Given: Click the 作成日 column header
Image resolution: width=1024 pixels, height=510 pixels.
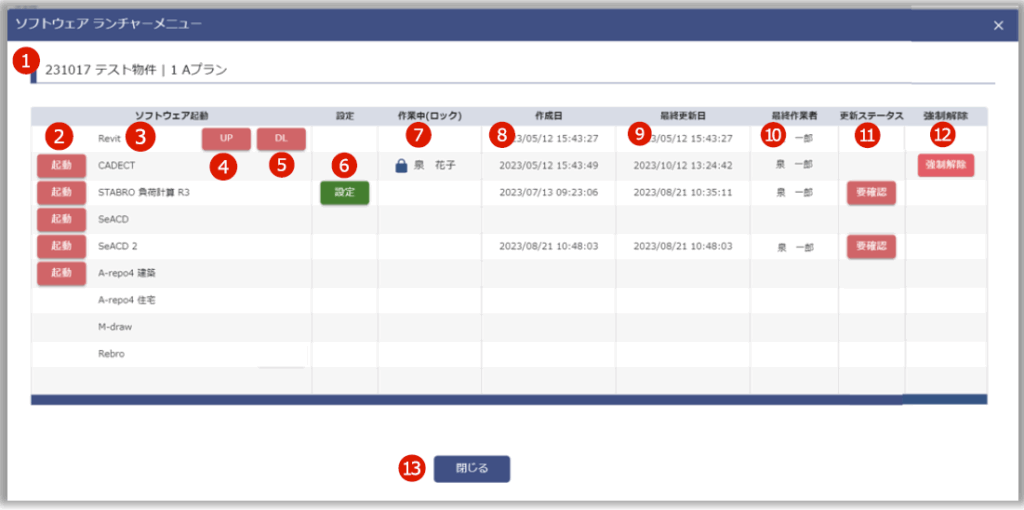Looking at the screenshot, I should click(x=548, y=116).
